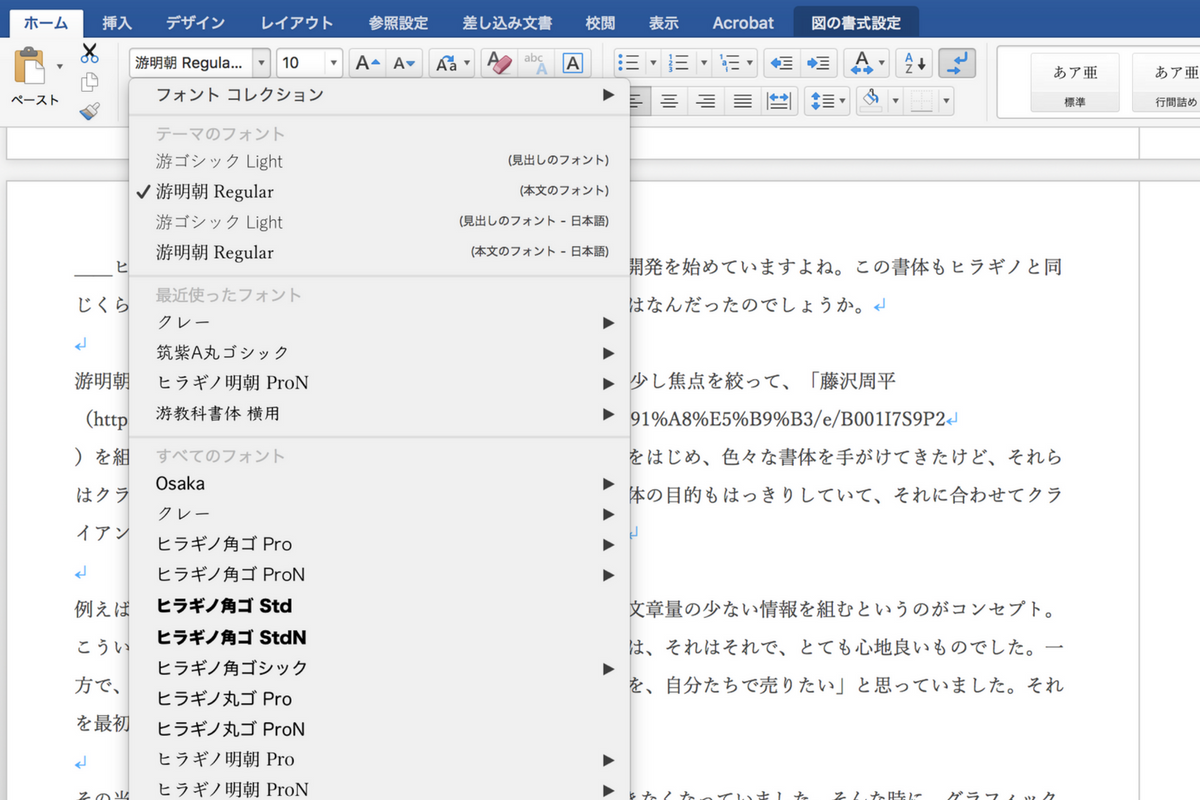
Task: Click the increase indent icon
Action: click(818, 63)
